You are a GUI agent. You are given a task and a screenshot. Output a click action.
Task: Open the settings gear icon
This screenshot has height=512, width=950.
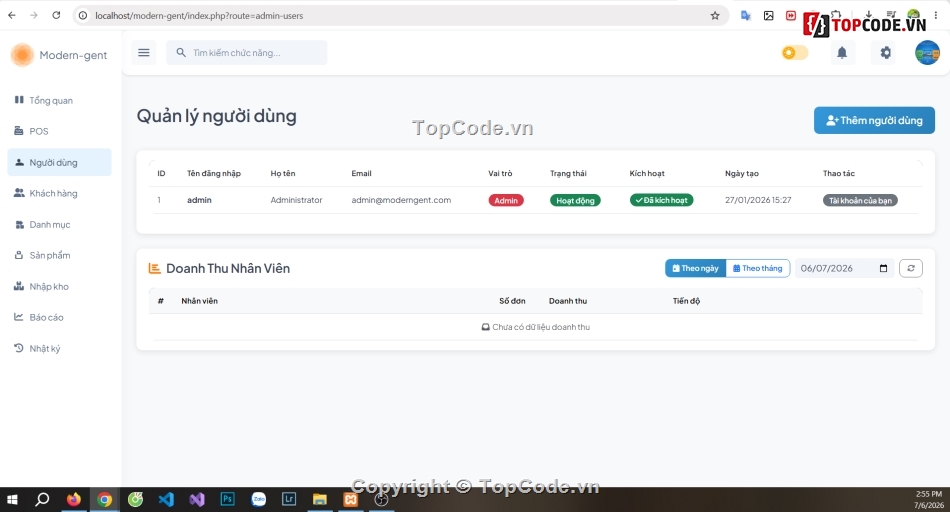(885, 53)
